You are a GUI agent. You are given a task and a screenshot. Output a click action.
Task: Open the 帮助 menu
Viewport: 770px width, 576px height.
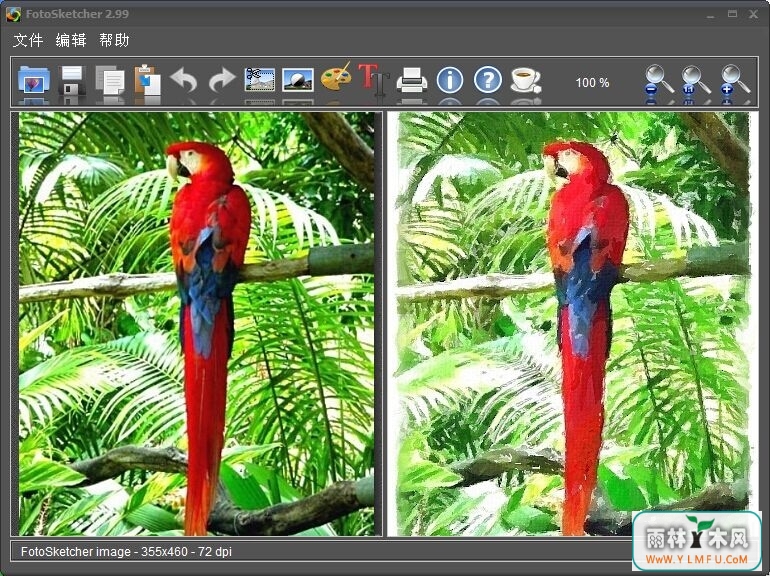tap(114, 40)
